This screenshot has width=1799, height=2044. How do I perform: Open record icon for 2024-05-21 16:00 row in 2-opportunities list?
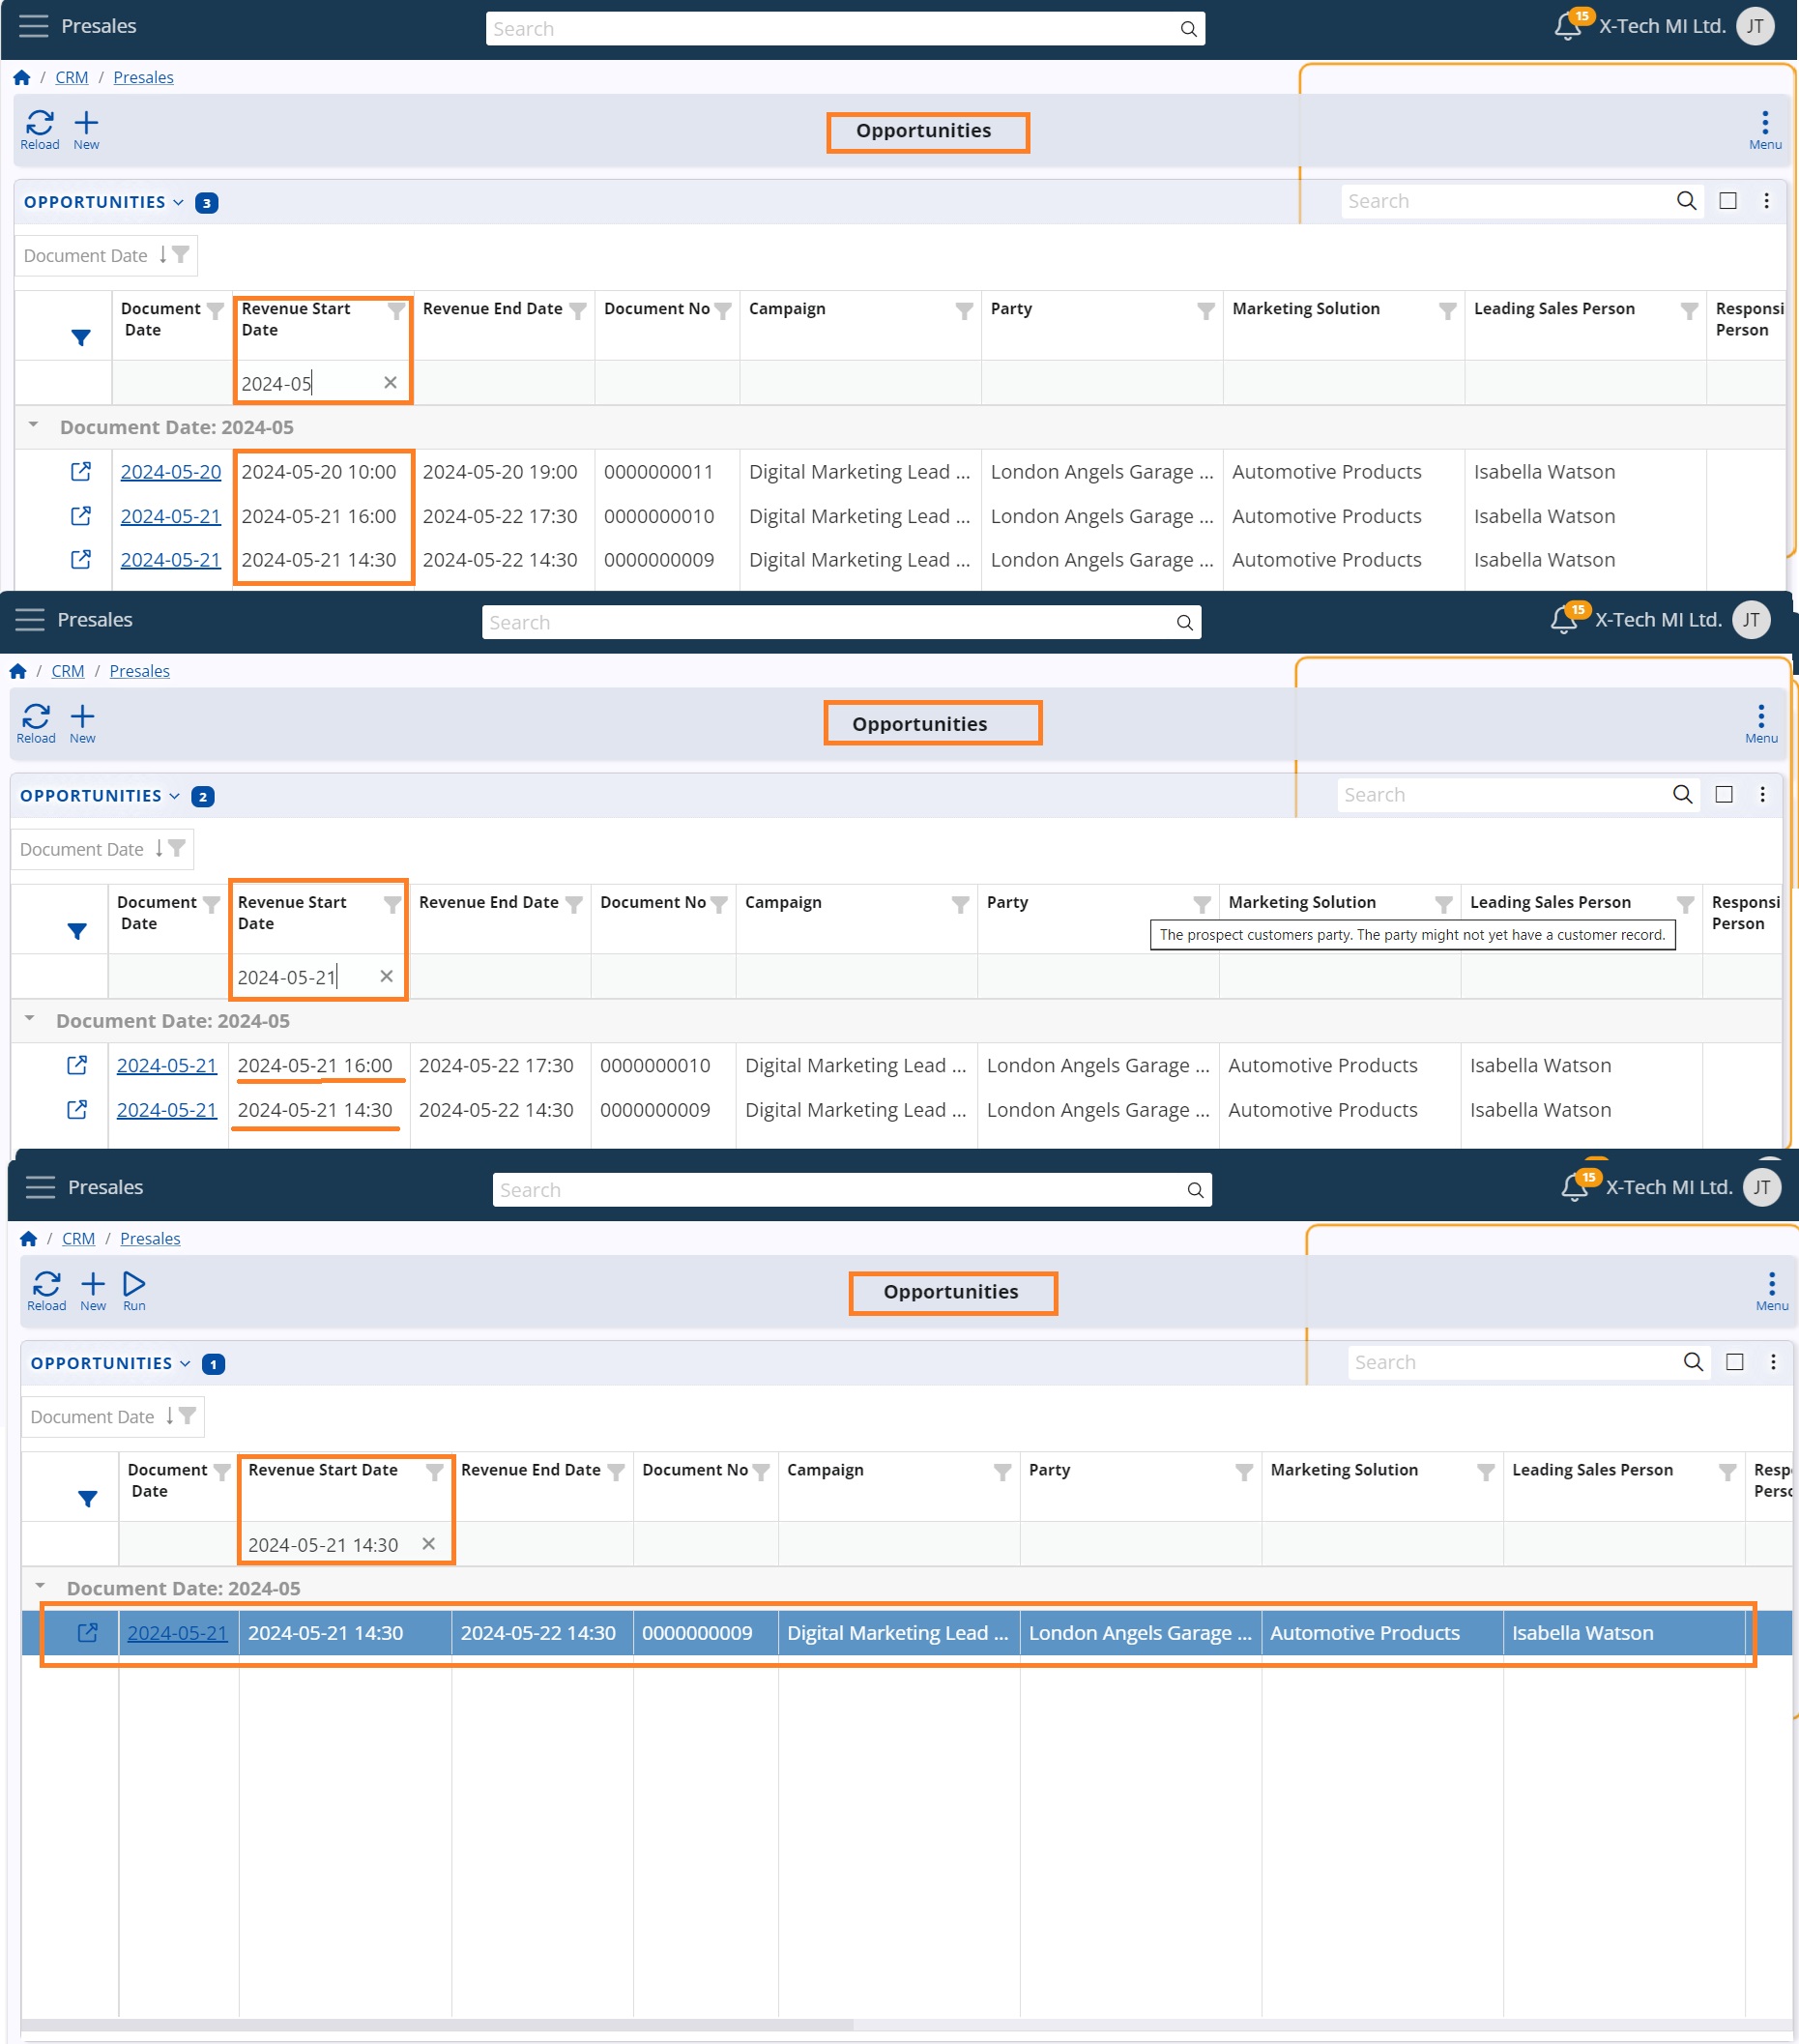click(77, 1065)
